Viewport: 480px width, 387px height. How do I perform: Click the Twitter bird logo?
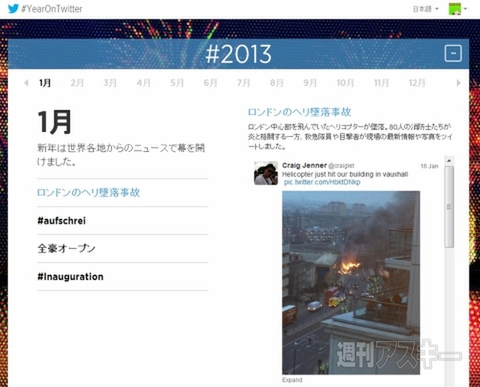[13, 8]
